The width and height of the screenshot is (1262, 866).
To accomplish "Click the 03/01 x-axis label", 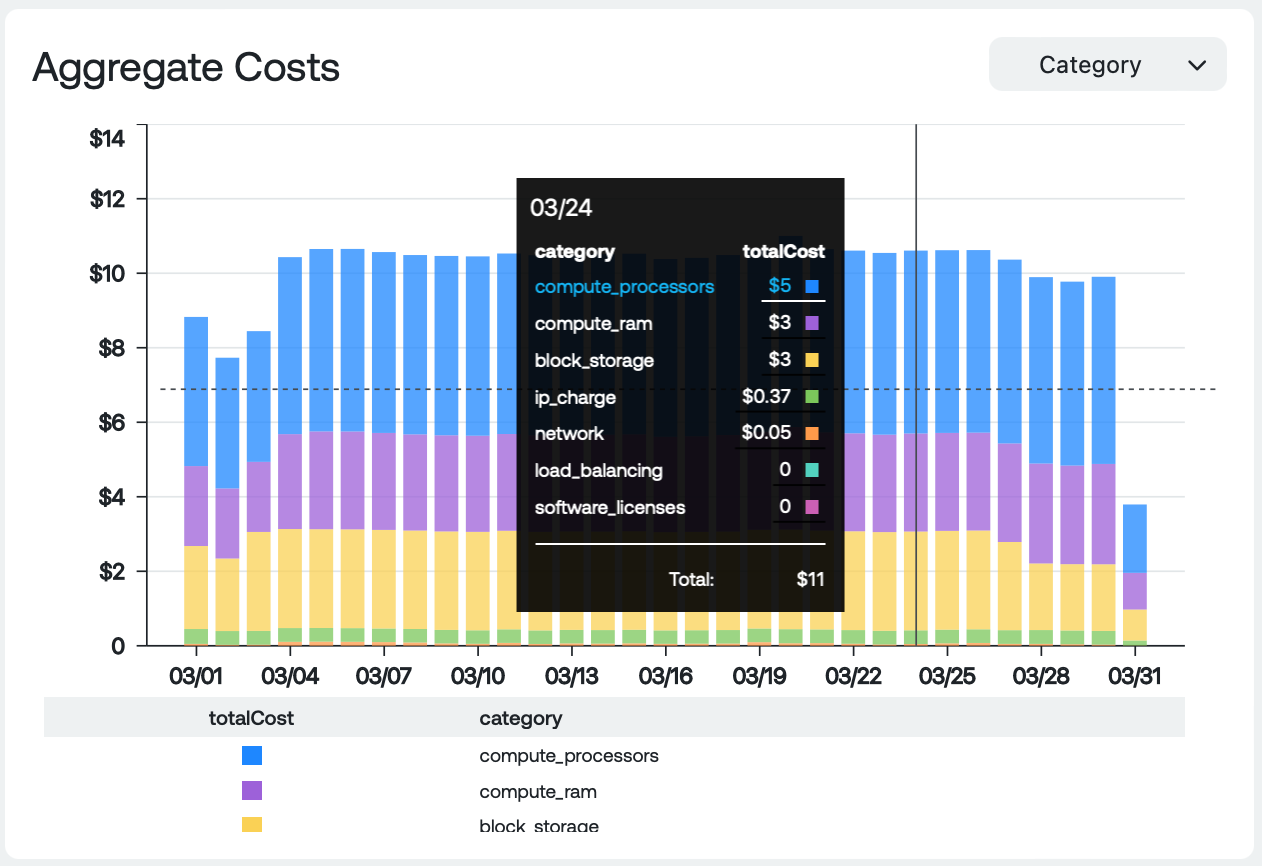I will (x=196, y=676).
